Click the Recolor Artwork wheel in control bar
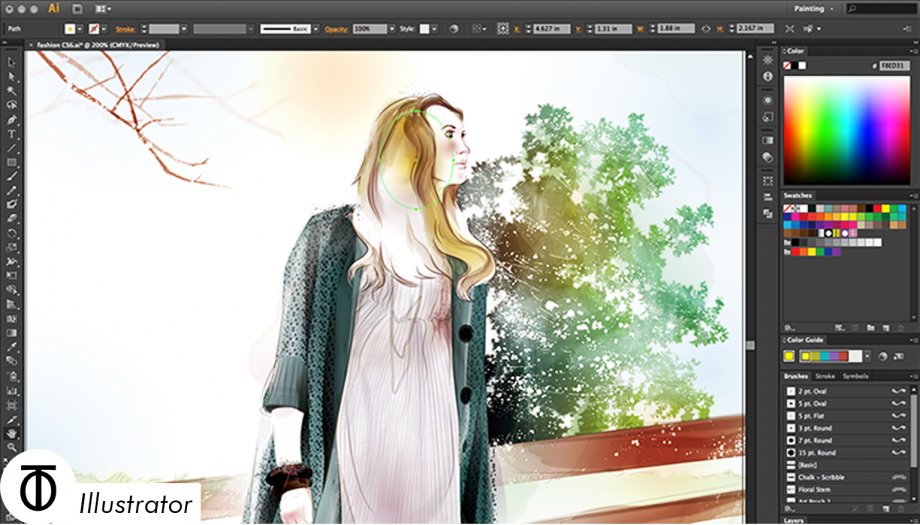 click(454, 29)
